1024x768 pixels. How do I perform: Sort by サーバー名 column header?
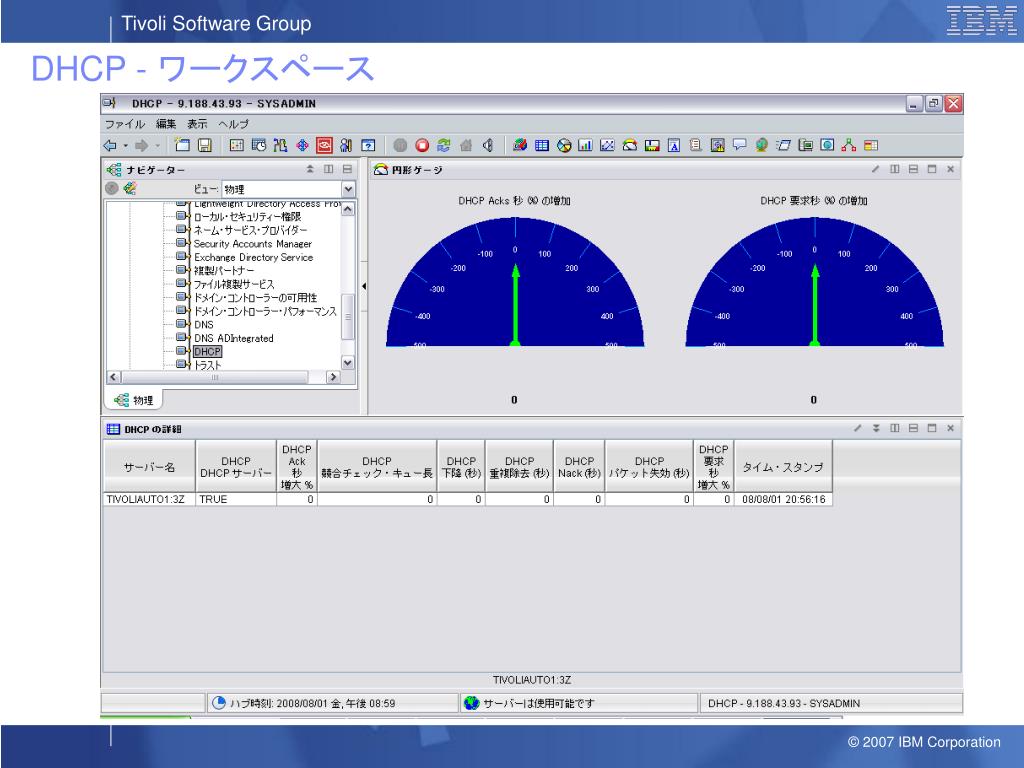pyautogui.click(x=150, y=467)
